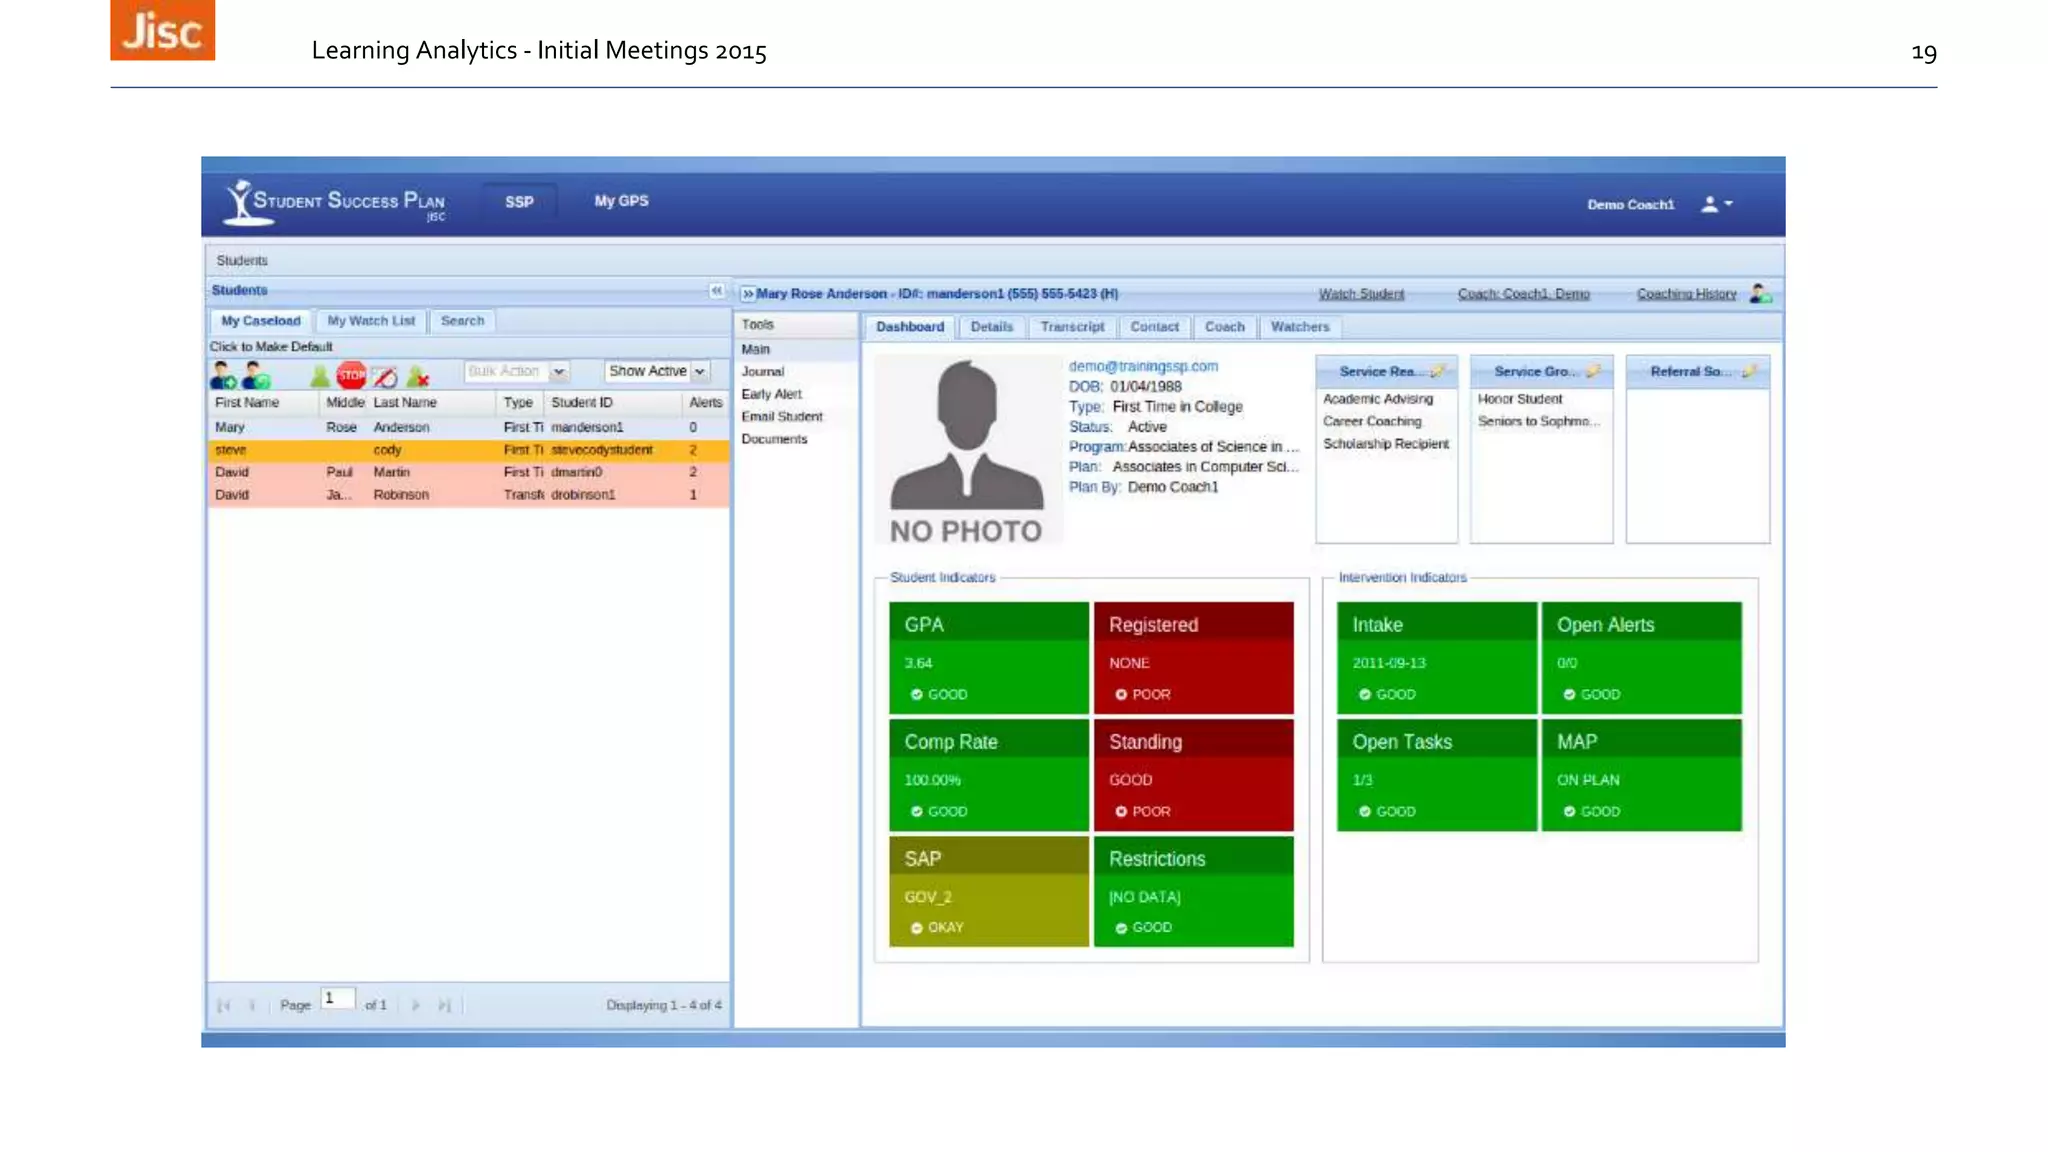Click the Open Alerts indicator tile
This screenshot has height=1152, width=2048.
click(1641, 658)
